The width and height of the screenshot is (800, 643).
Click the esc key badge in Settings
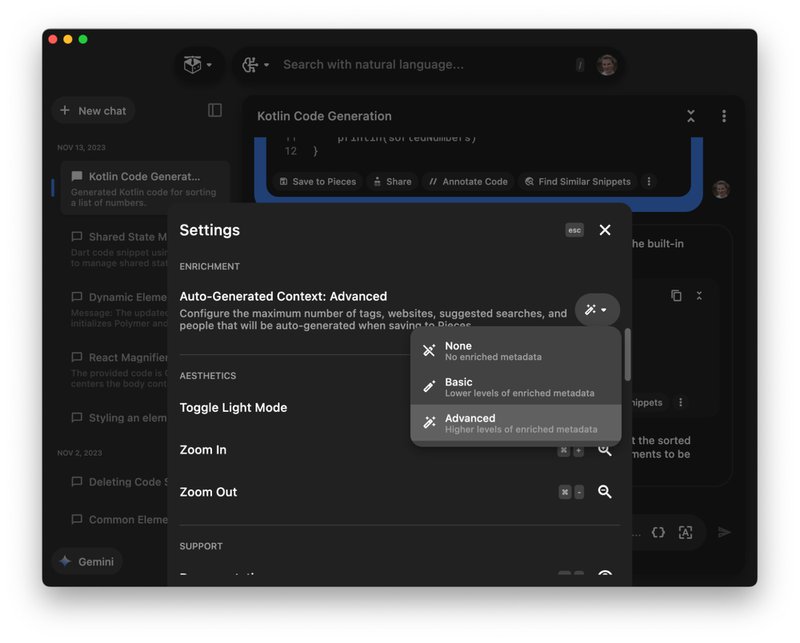(x=574, y=230)
